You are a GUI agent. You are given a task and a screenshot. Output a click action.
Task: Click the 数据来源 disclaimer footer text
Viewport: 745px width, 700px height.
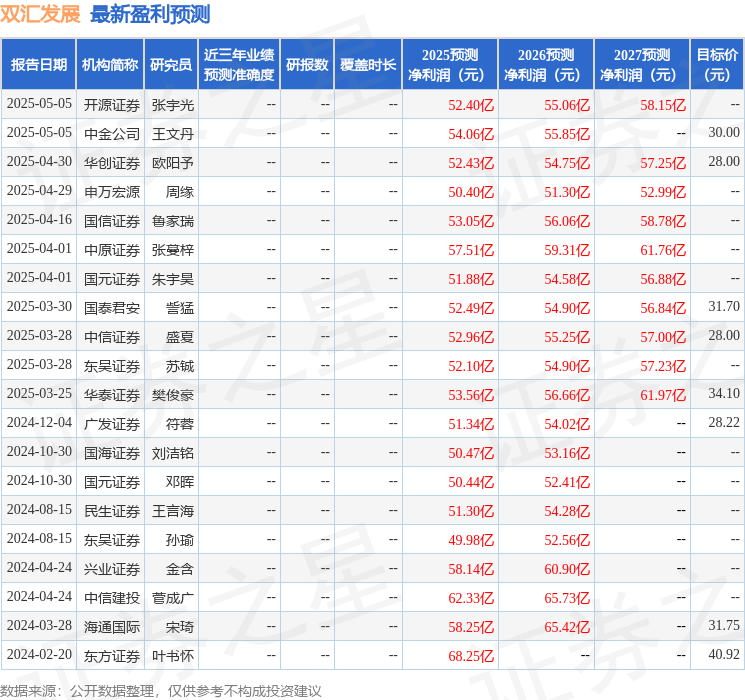tap(161, 690)
